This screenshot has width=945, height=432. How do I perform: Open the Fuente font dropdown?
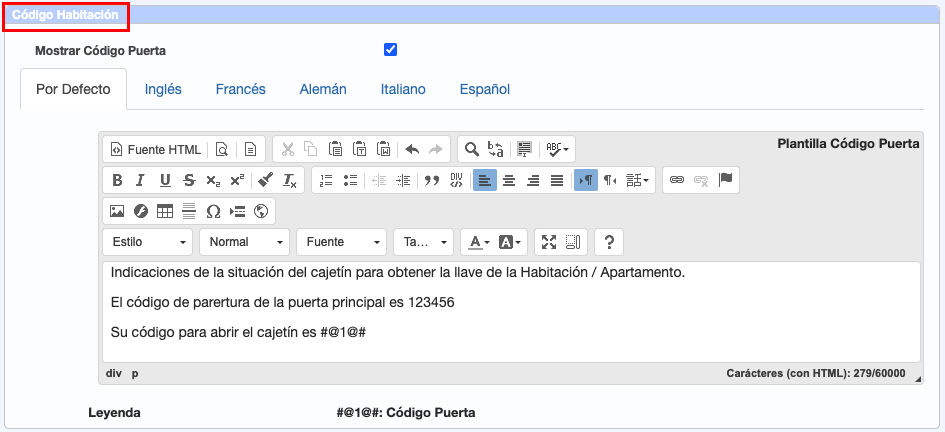(x=342, y=242)
